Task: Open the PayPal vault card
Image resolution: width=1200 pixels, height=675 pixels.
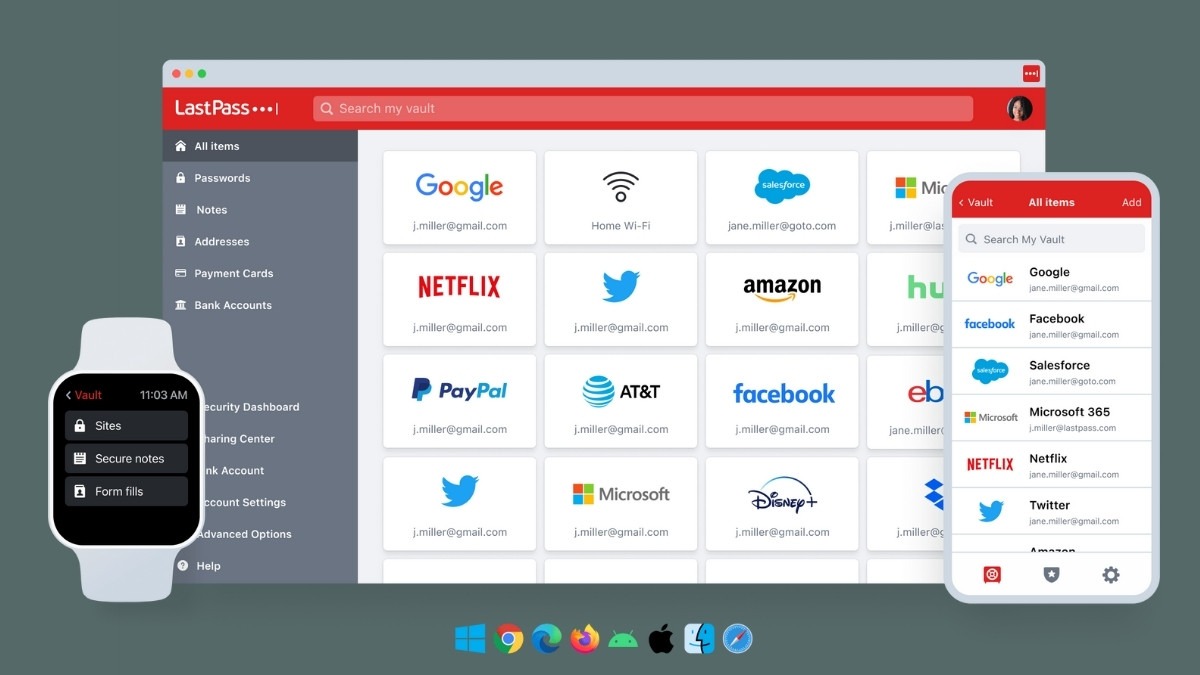Action: pyautogui.click(x=460, y=401)
